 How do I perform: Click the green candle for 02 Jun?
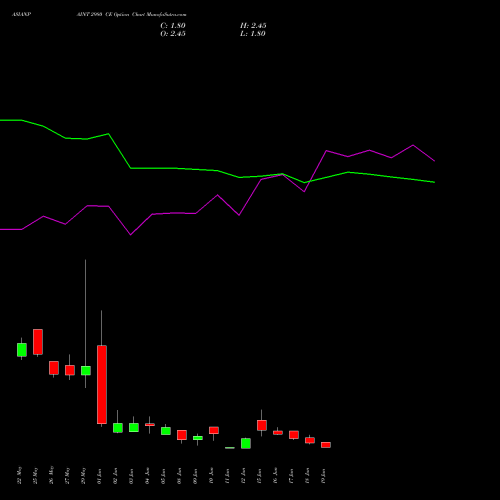118,428
